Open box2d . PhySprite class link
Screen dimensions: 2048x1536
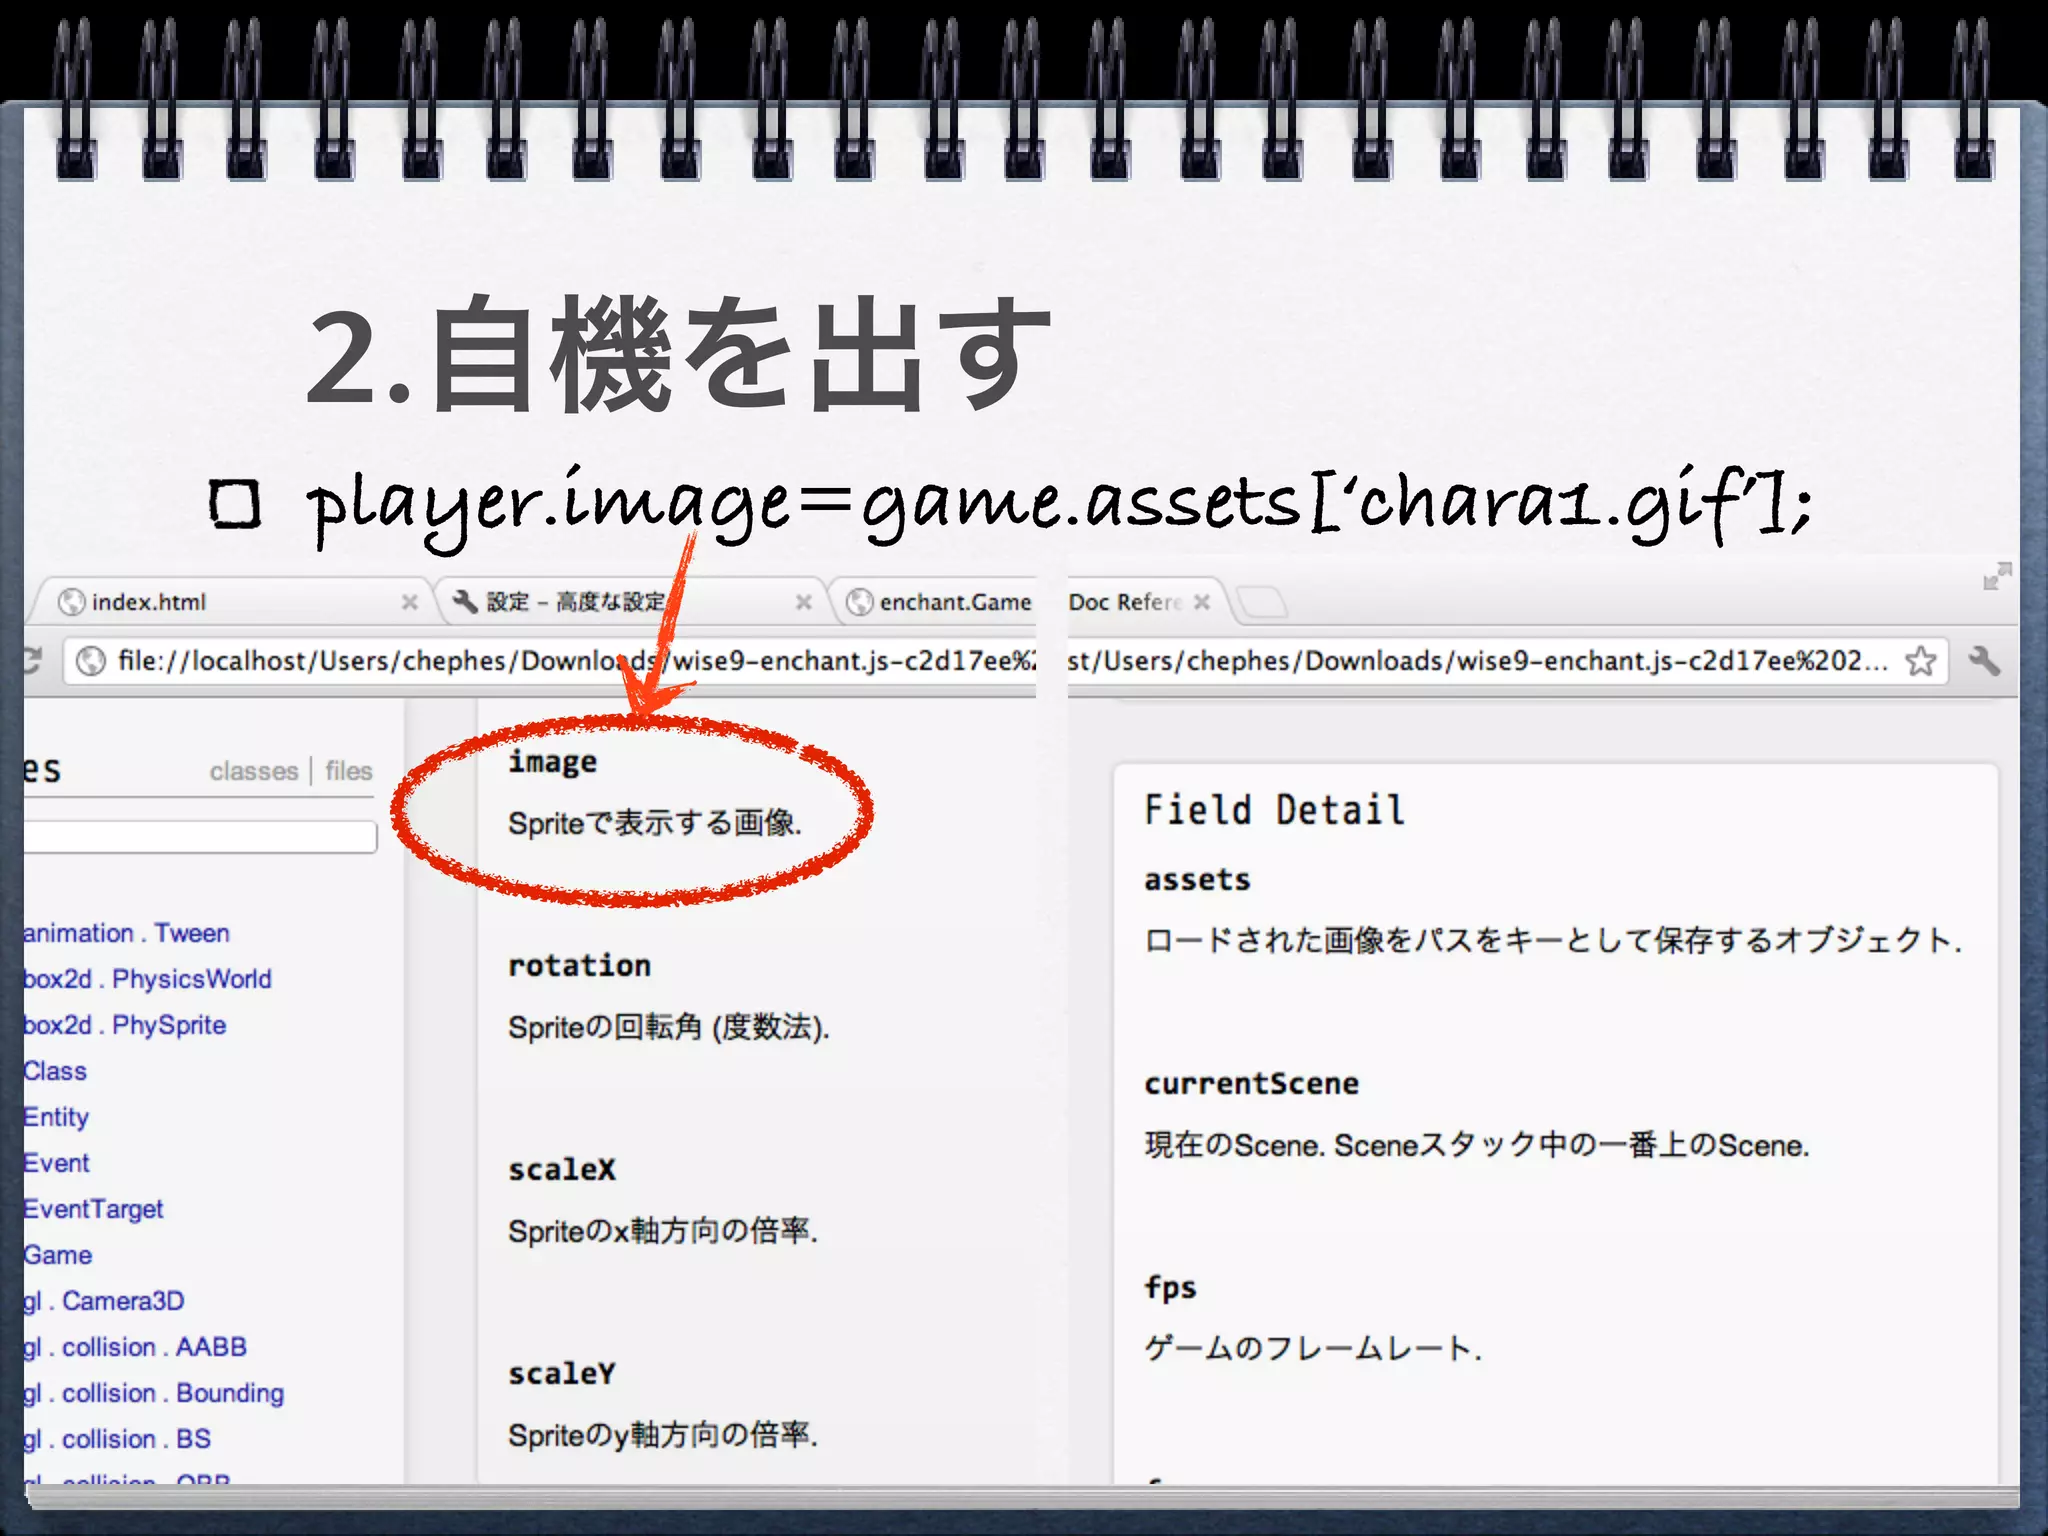tap(125, 1025)
